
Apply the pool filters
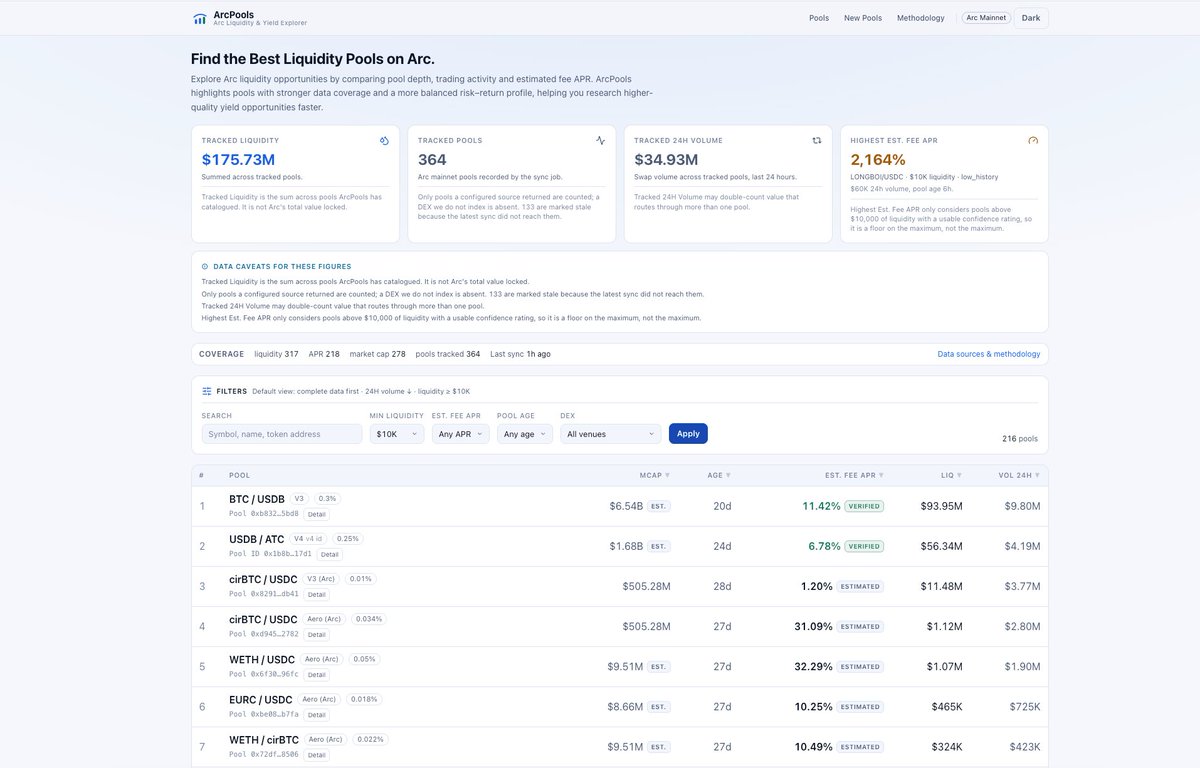pos(688,434)
